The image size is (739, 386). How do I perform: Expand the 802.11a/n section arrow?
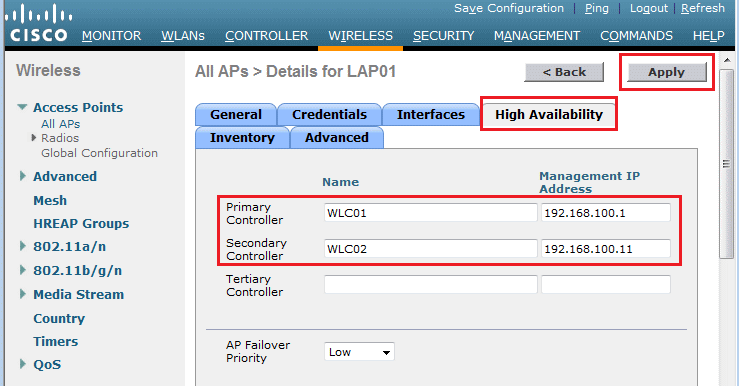(22, 246)
